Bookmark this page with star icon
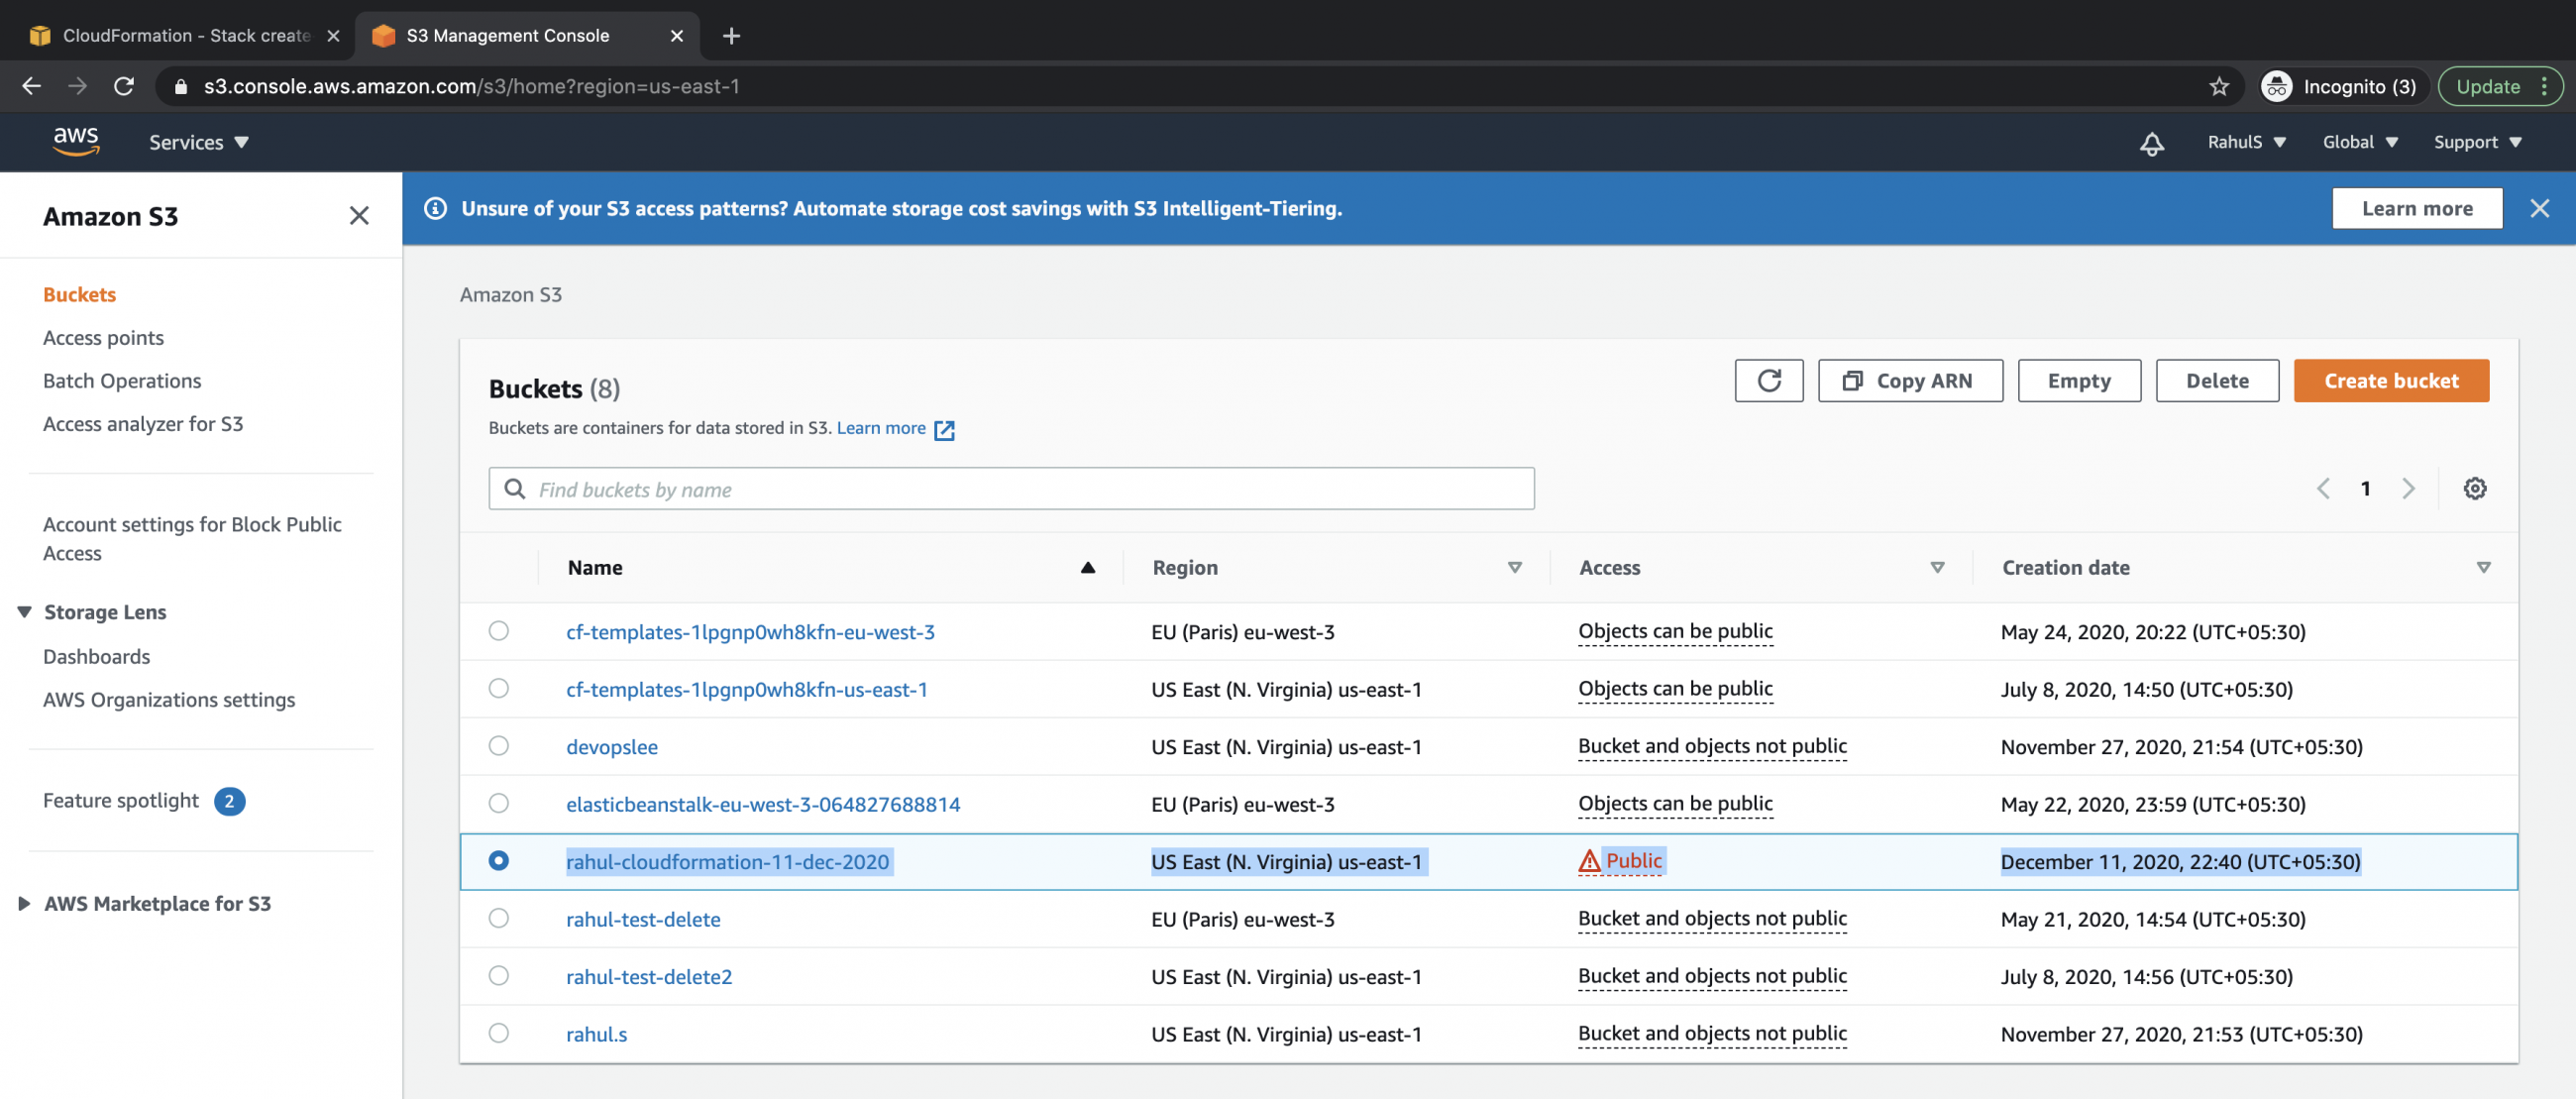 pos(2219,86)
